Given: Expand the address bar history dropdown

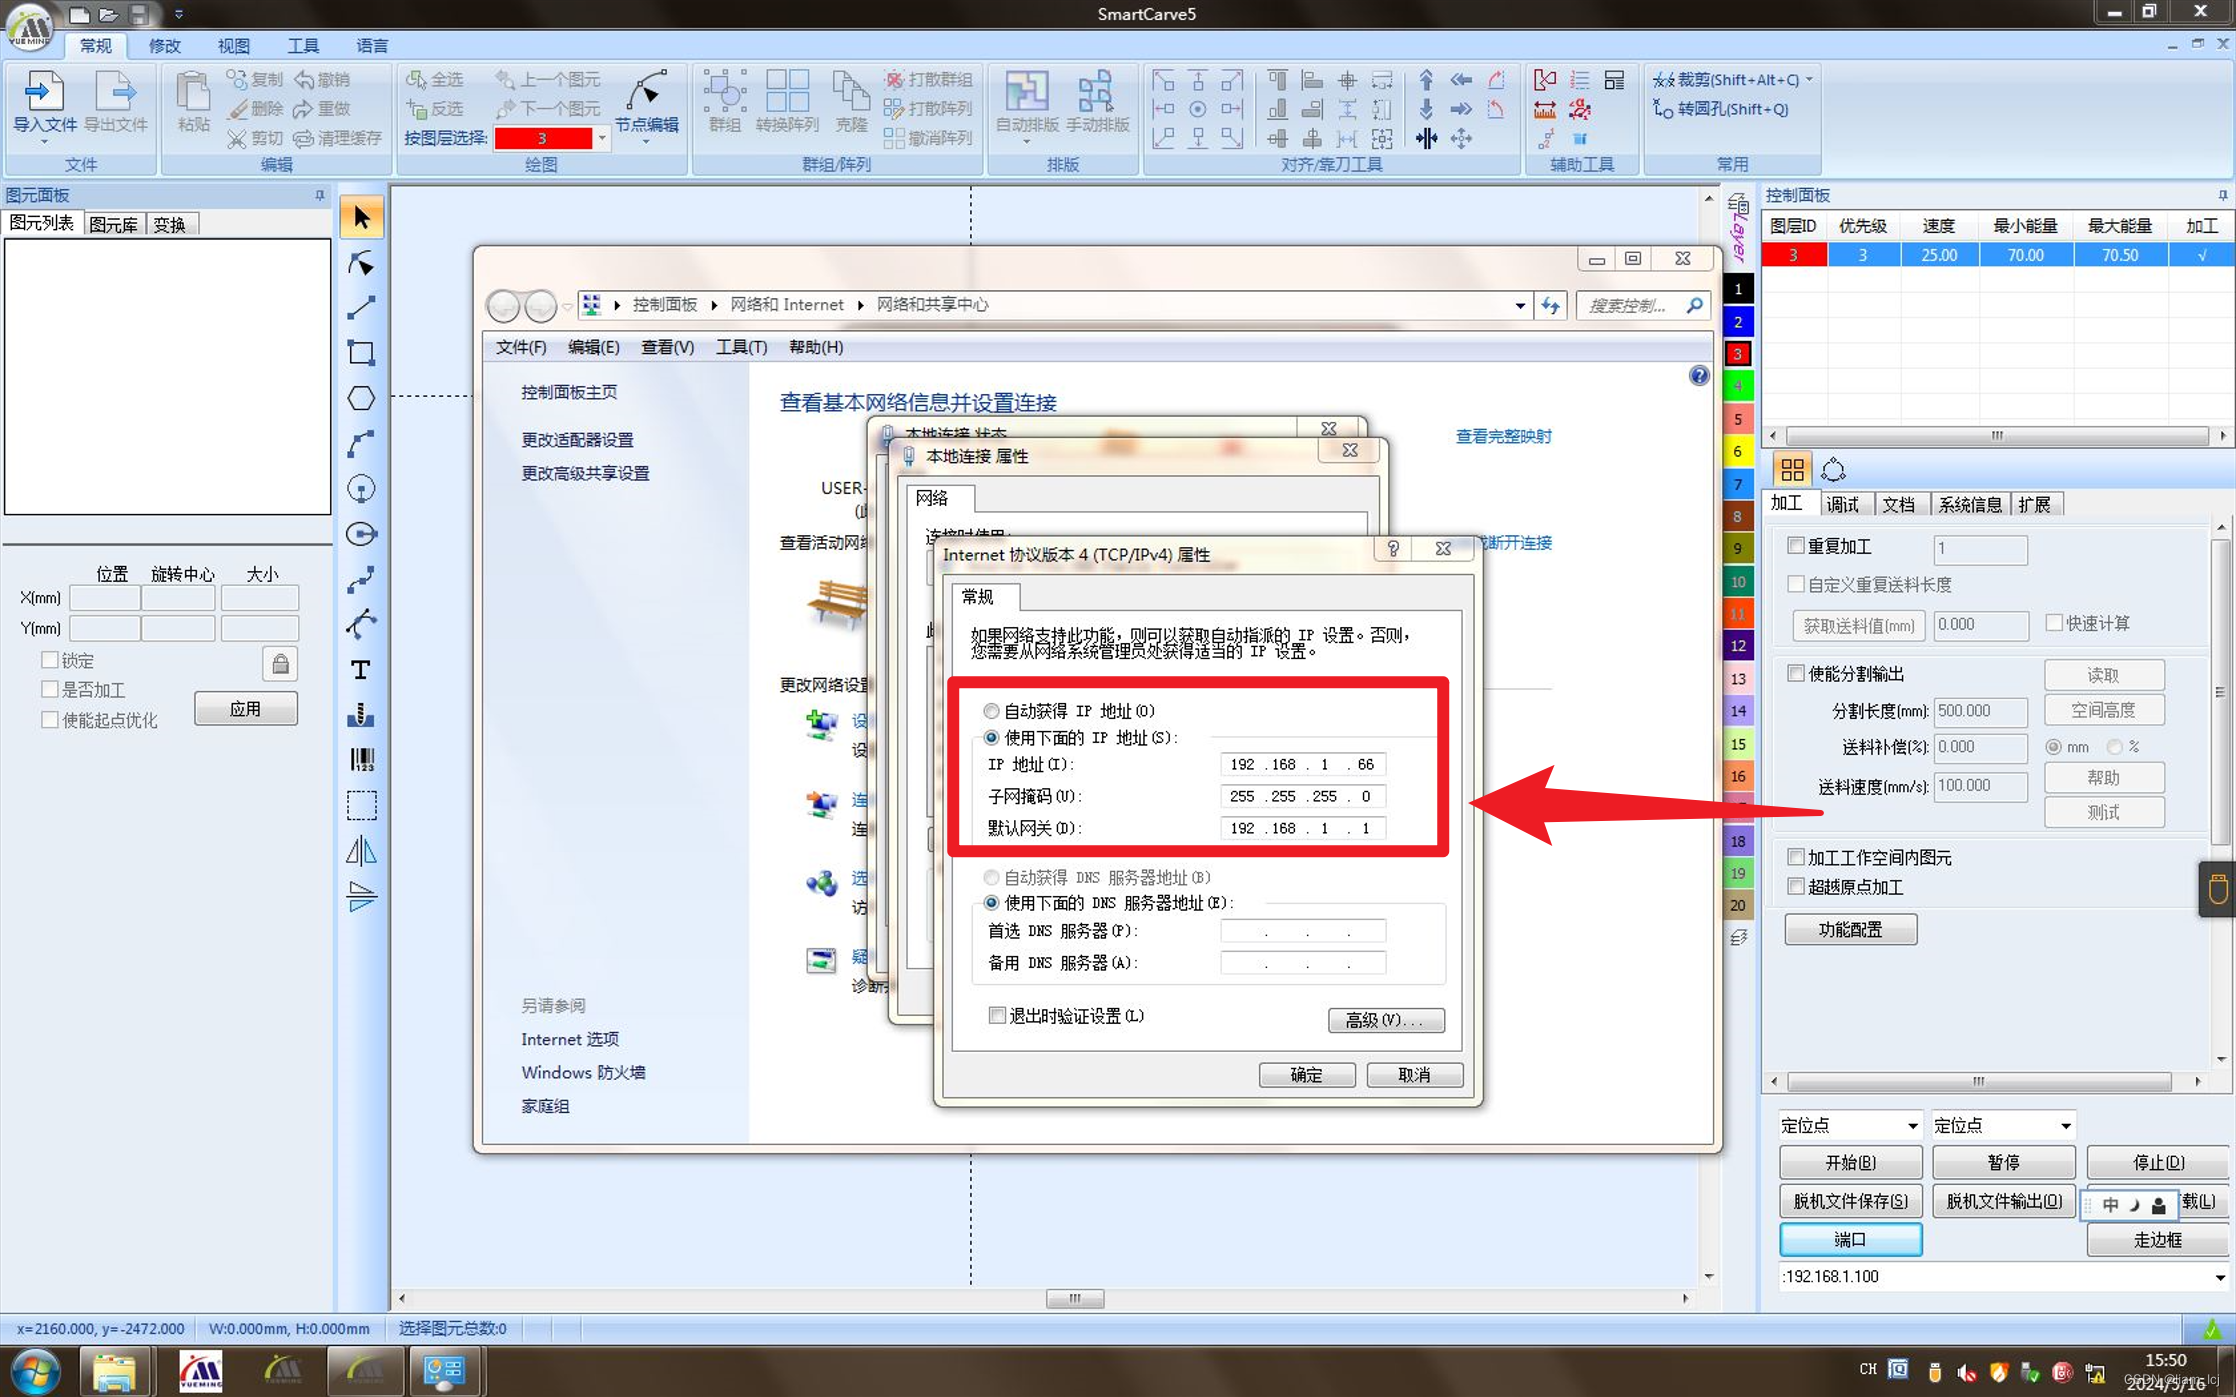Looking at the screenshot, I should [x=1520, y=305].
